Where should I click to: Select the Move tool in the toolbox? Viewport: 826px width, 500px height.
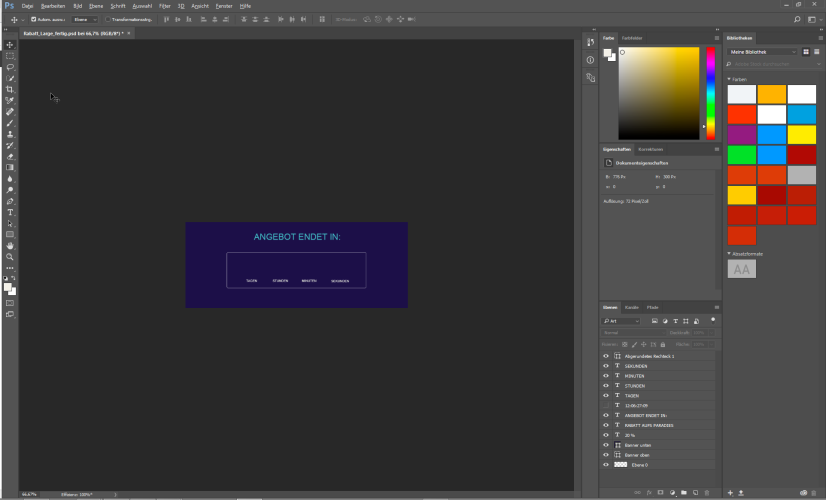10,45
